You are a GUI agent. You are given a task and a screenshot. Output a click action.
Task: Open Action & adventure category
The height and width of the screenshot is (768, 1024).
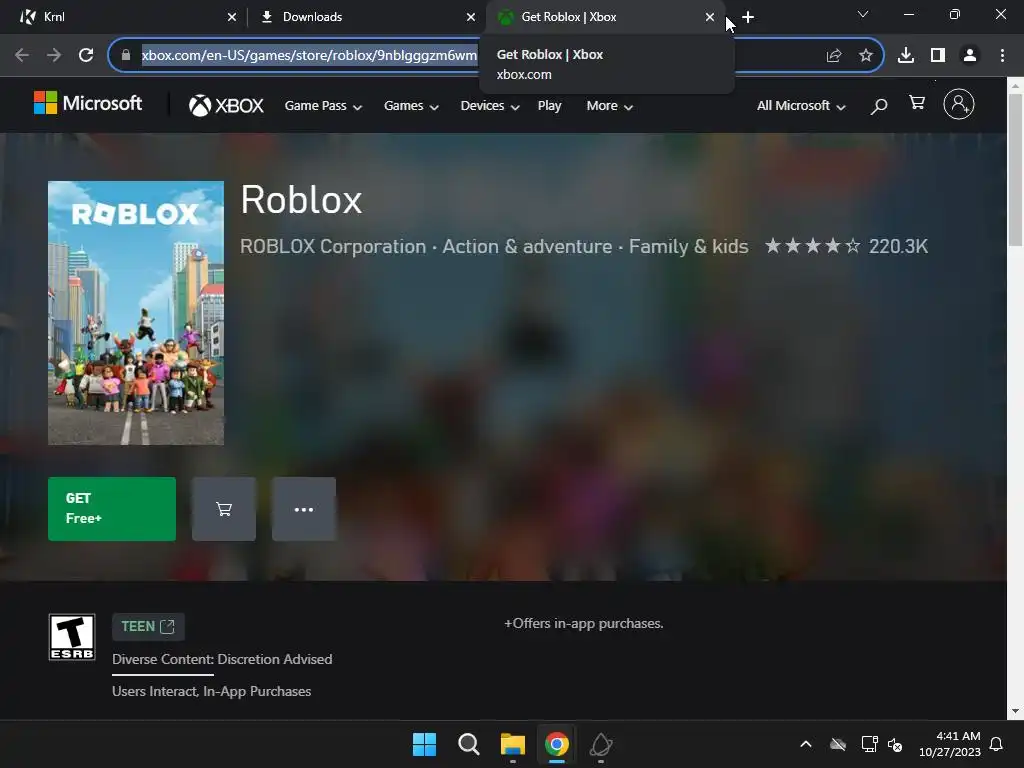click(527, 246)
